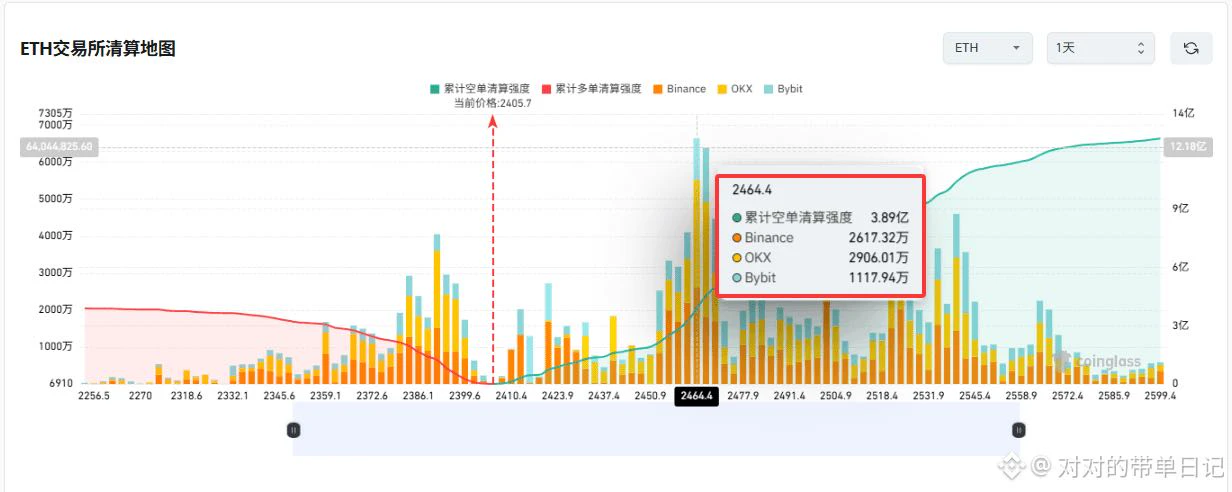Screen dimensions: 1232x492
Task: Click the 9亿 right axis label
Action: [1182, 209]
